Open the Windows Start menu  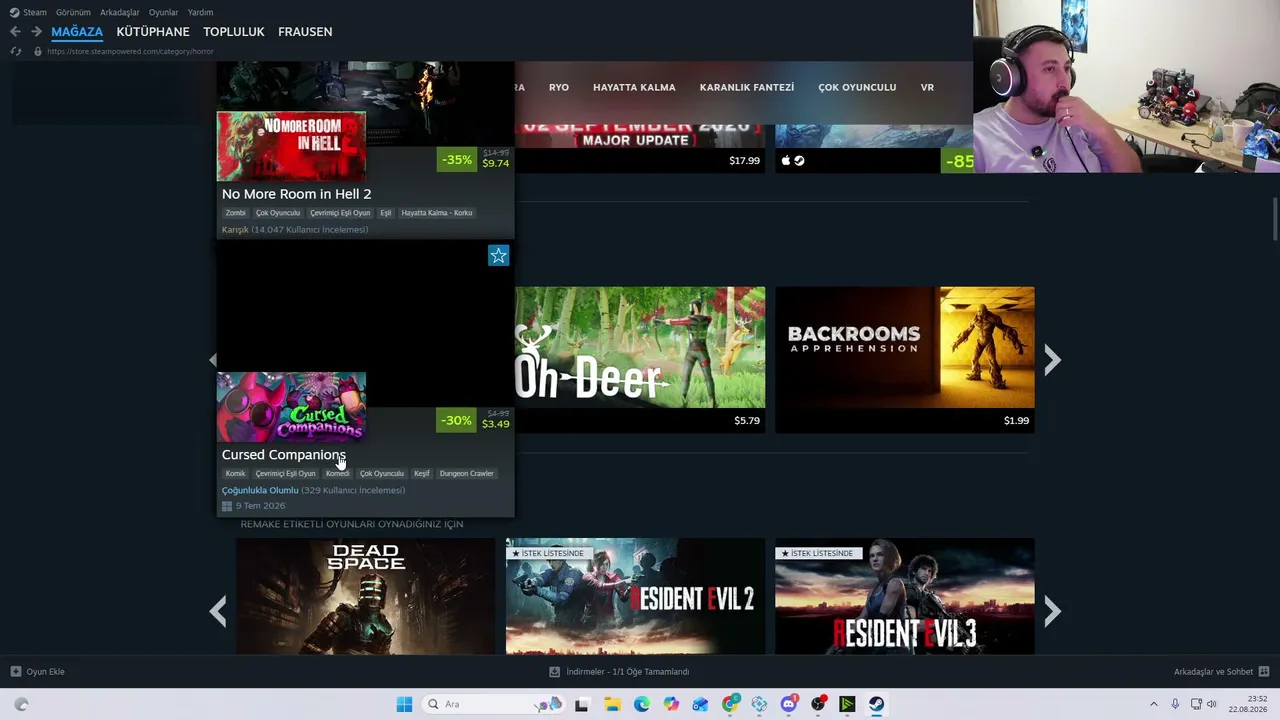(x=404, y=704)
